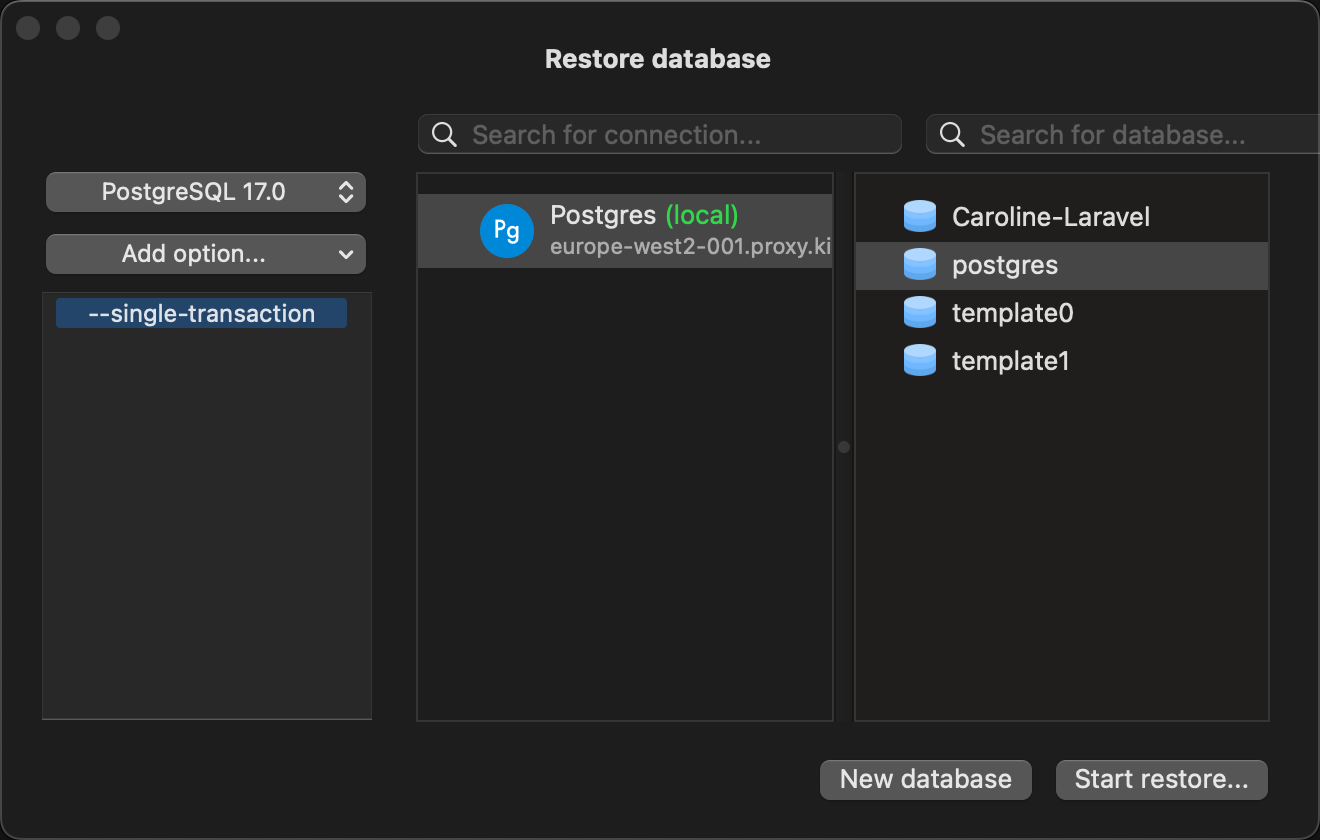The image size is (1320, 840).
Task: Open the Add option dropdown
Action: [205, 254]
